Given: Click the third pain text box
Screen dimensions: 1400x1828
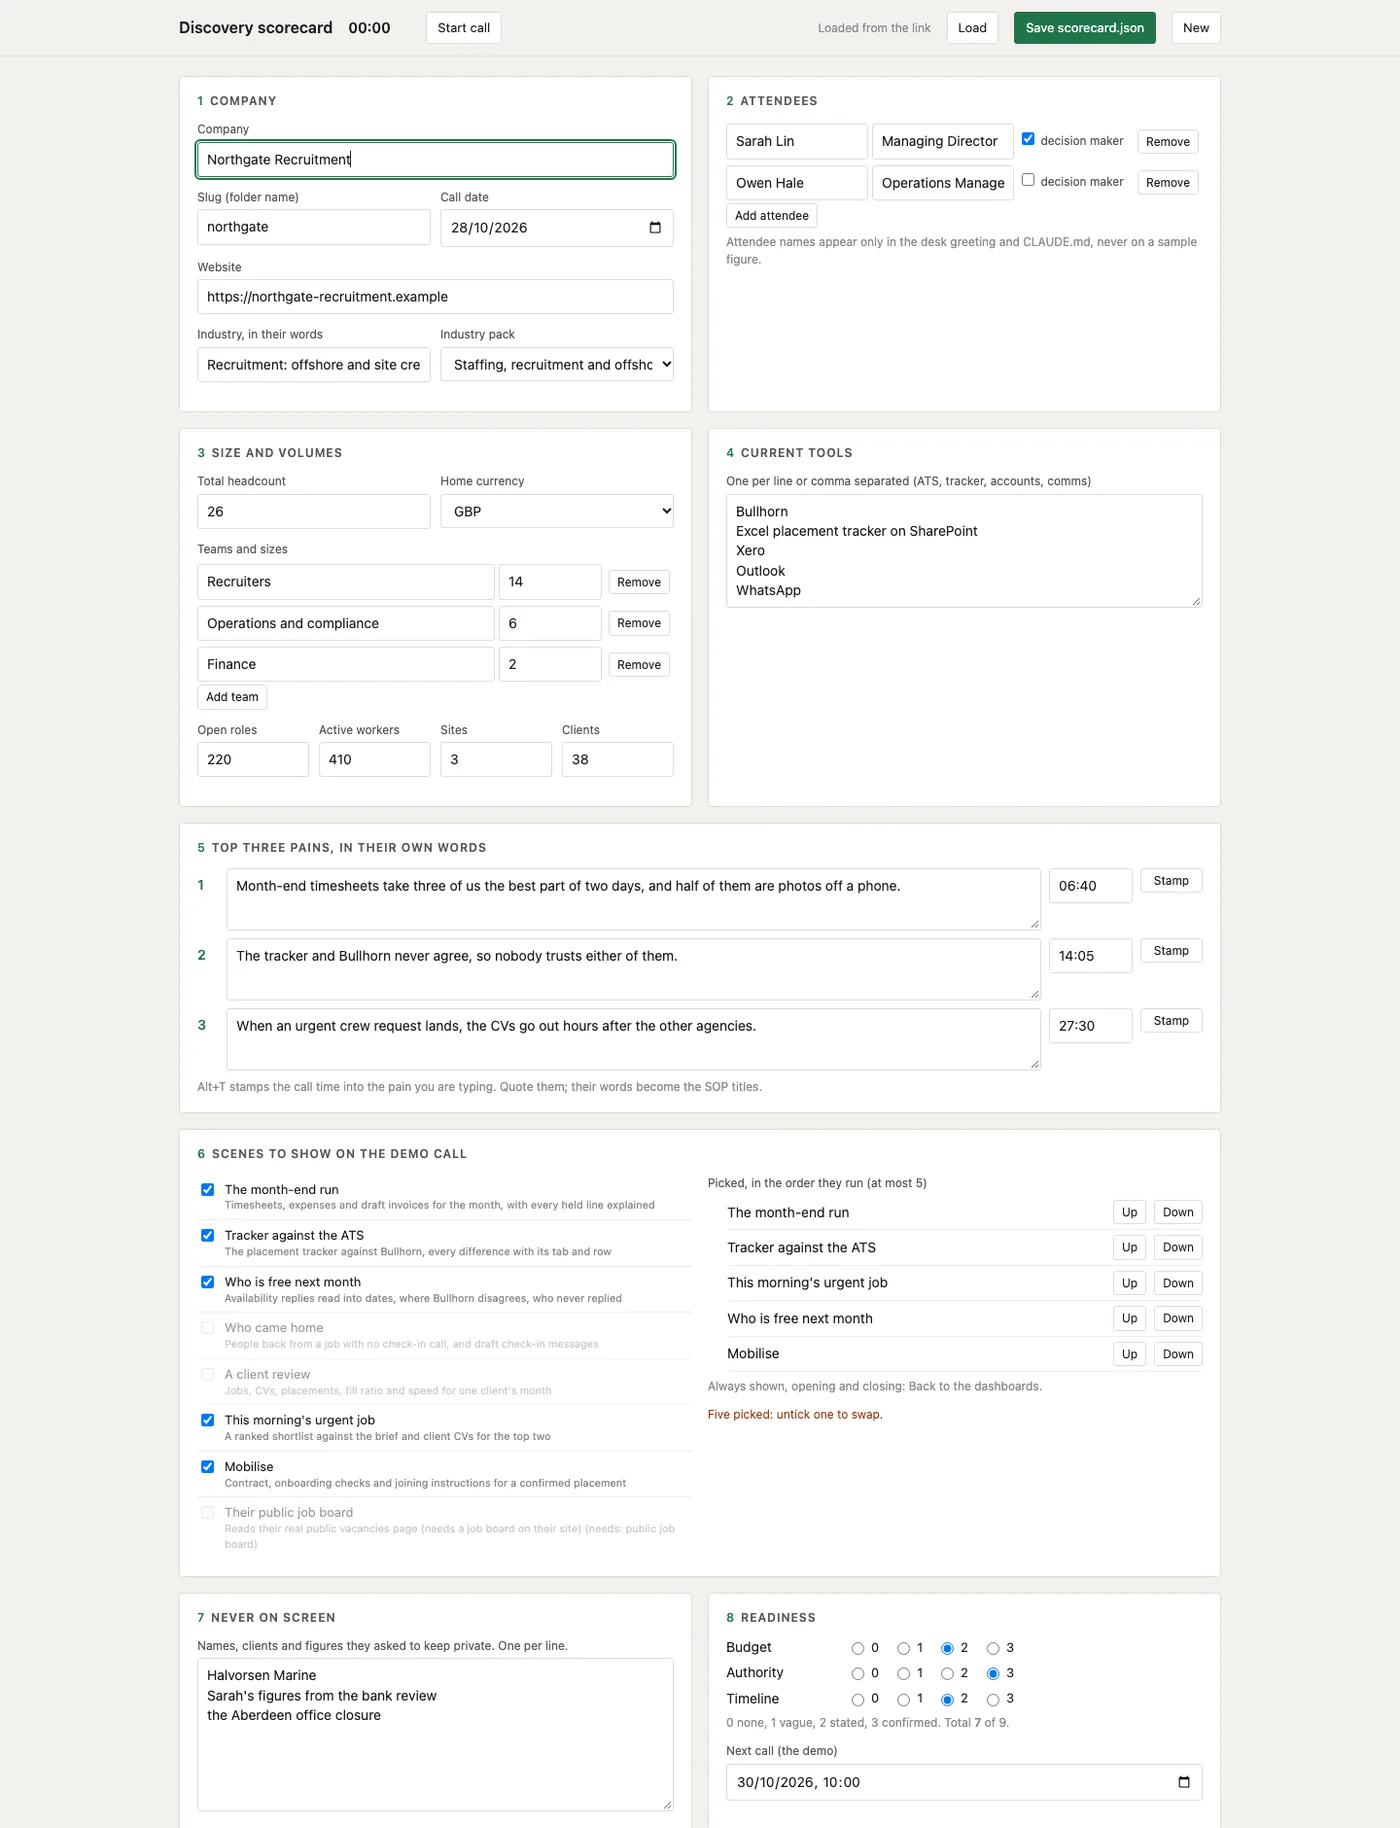Looking at the screenshot, I should click(x=634, y=1039).
